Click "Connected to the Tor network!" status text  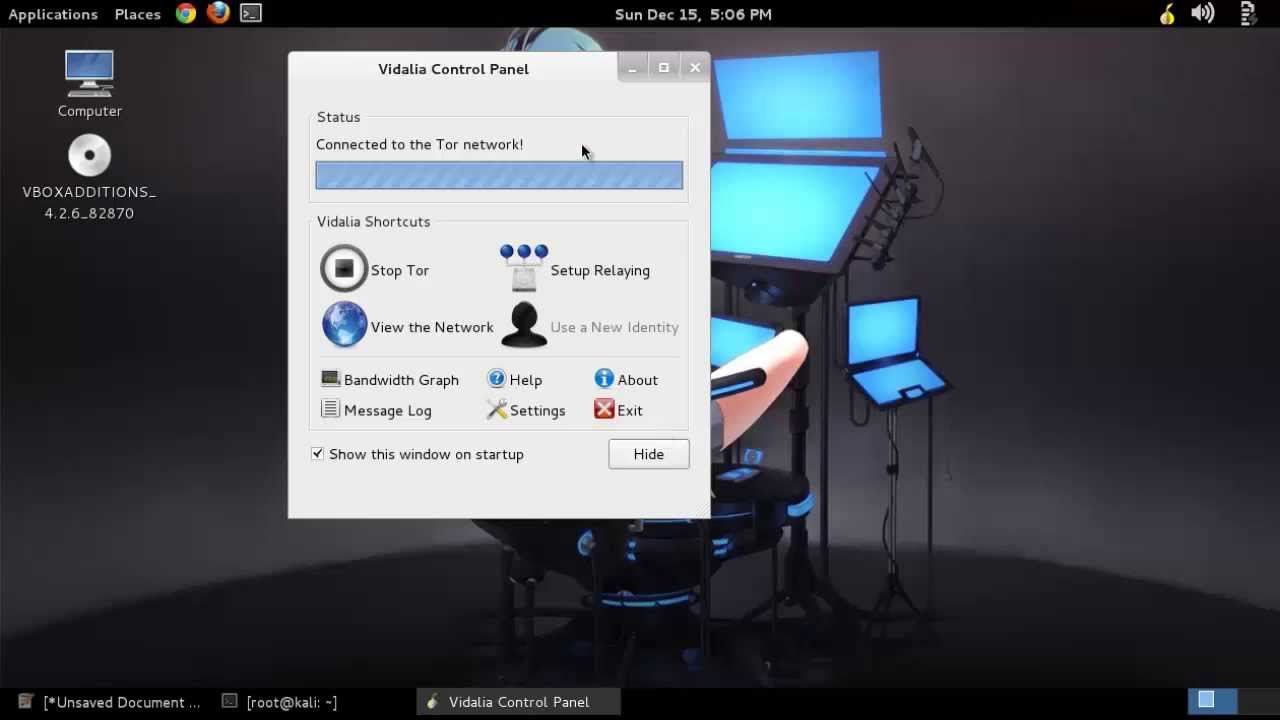pyautogui.click(x=420, y=144)
